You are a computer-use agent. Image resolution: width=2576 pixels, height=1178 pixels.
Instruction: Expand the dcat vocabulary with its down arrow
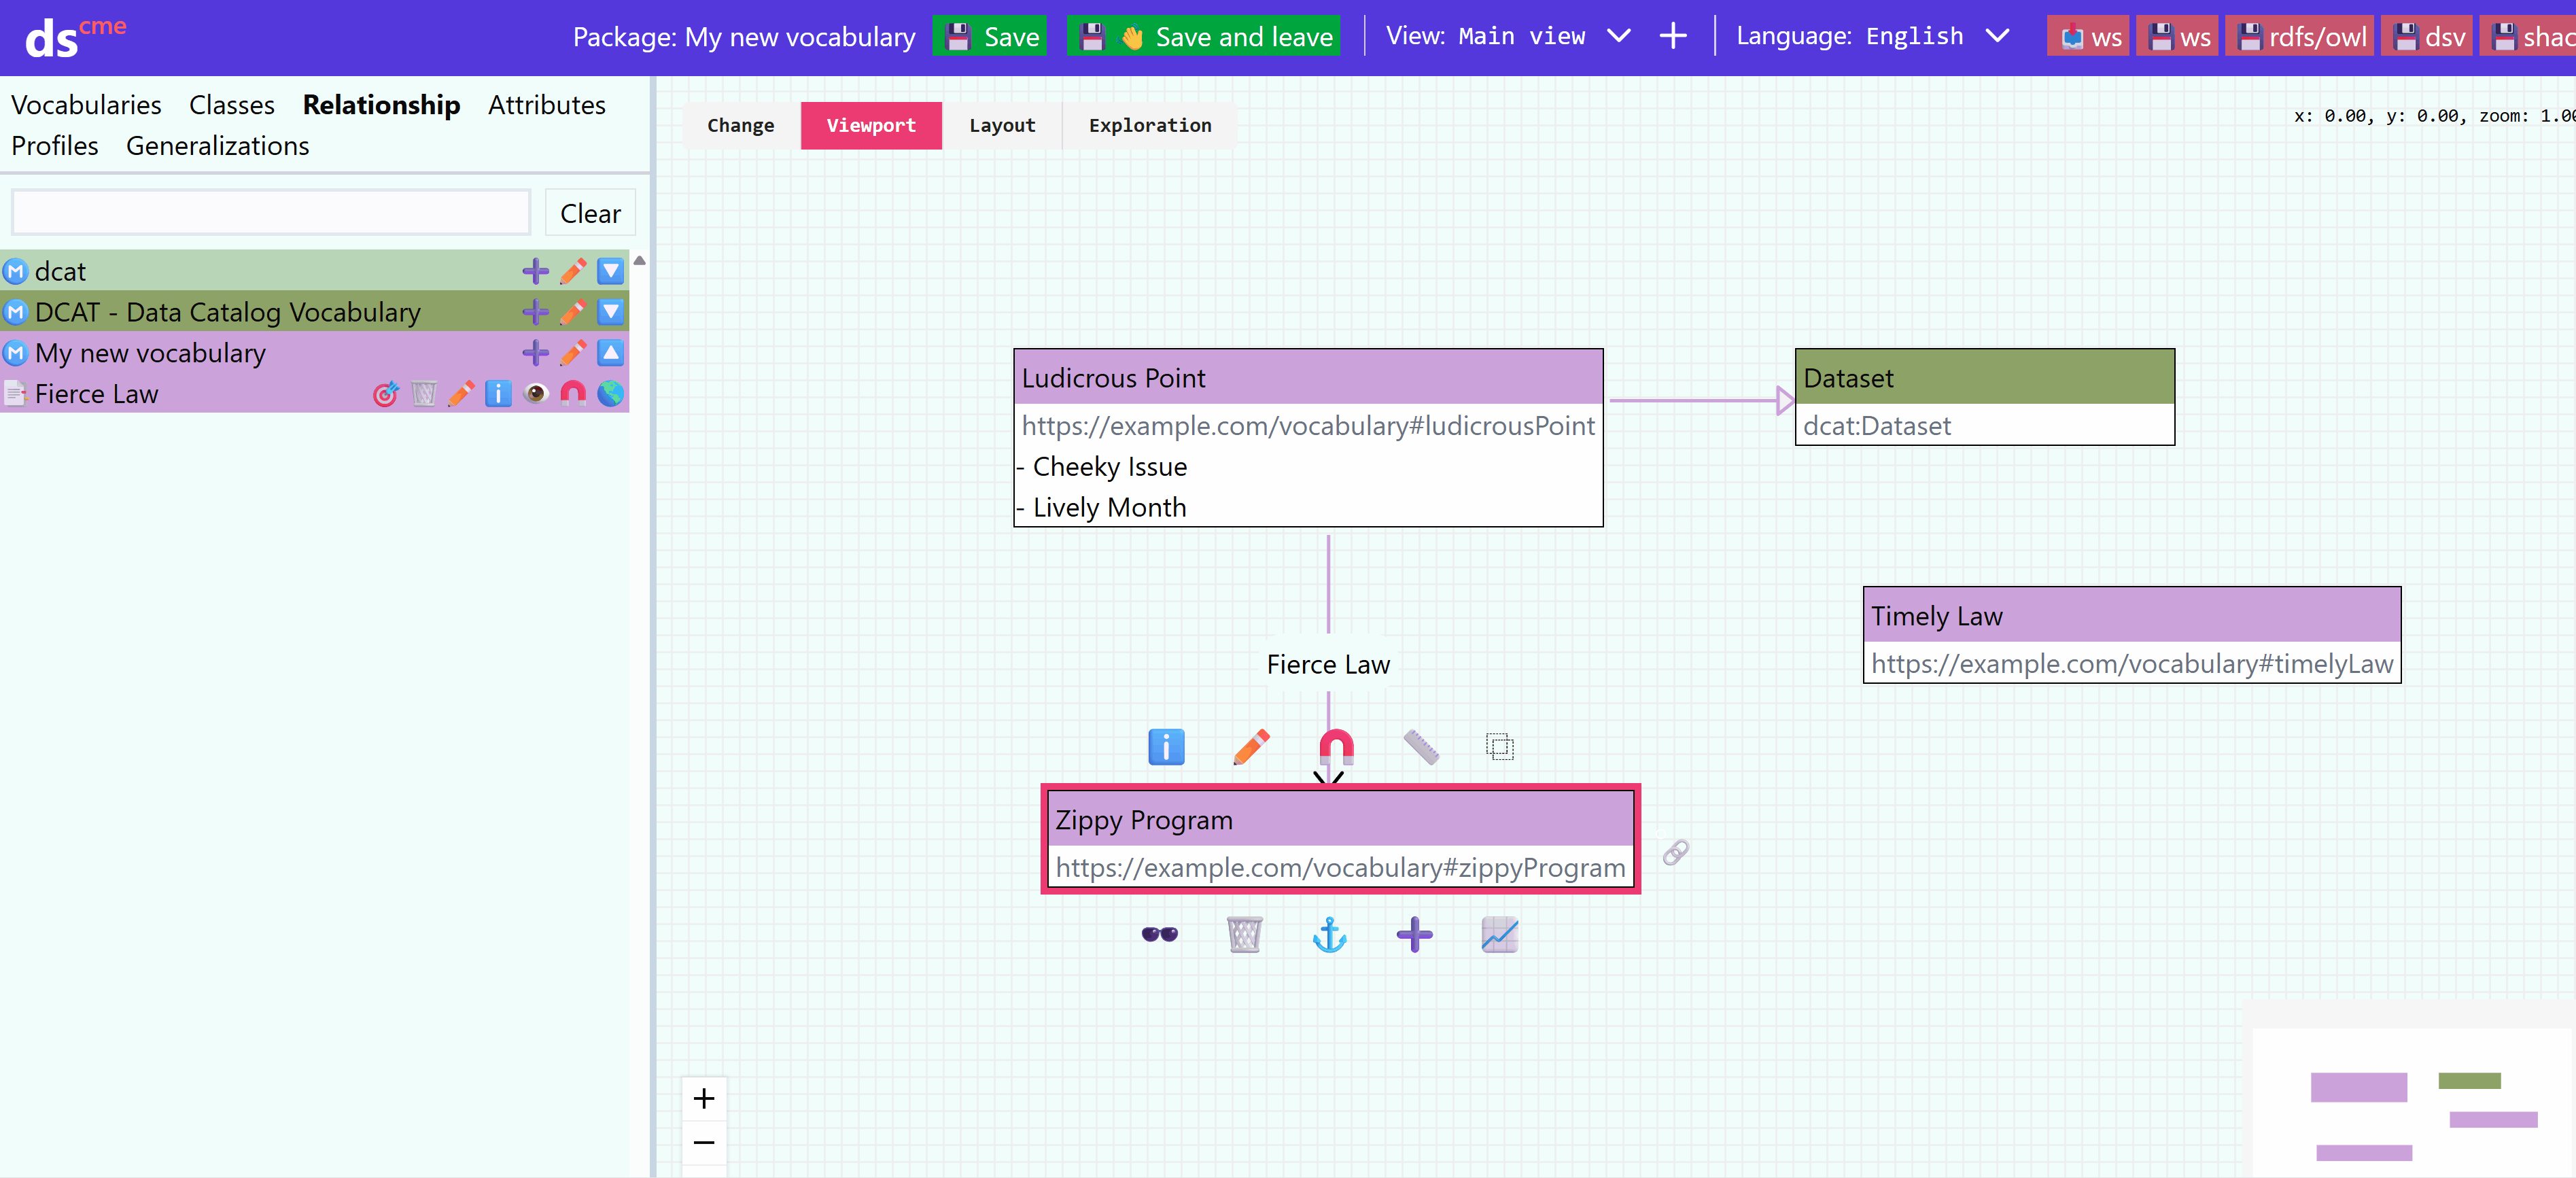pyautogui.click(x=610, y=271)
